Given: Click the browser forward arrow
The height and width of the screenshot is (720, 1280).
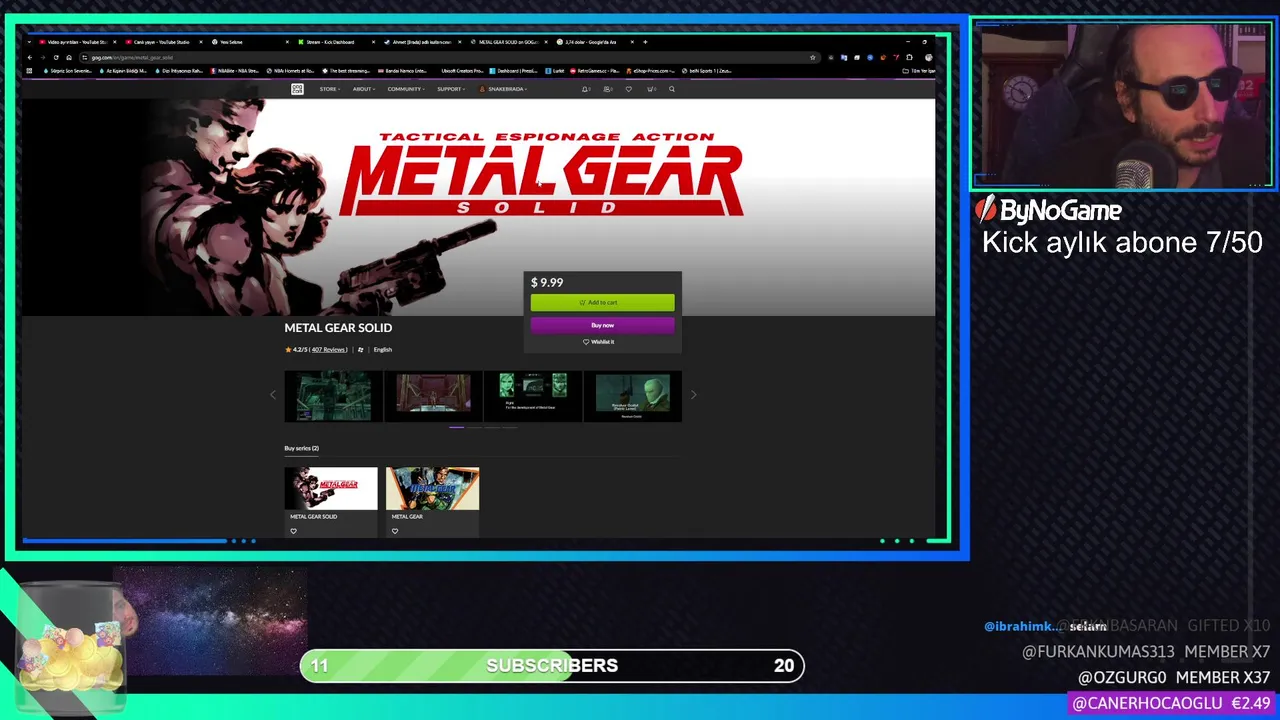Looking at the screenshot, I should coord(43,57).
